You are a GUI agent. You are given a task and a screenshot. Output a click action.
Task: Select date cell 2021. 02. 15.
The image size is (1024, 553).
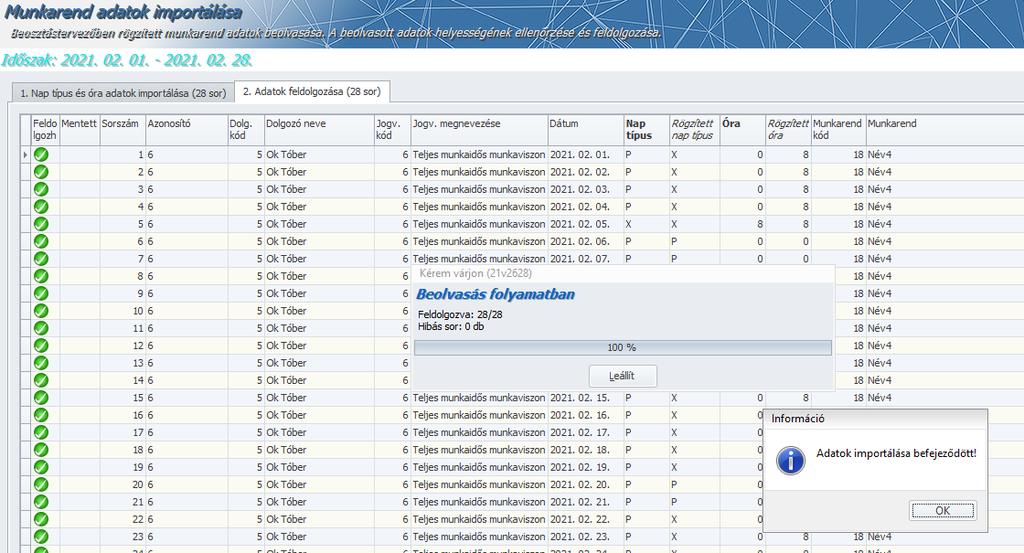[x=586, y=398]
